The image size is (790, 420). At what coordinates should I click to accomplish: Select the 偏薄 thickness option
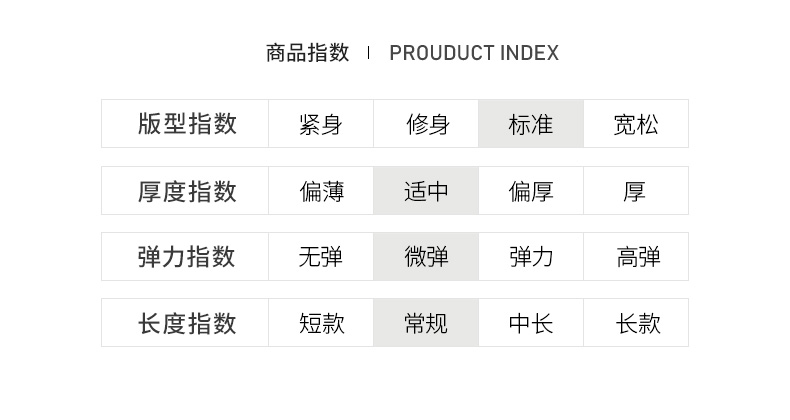[320, 191]
